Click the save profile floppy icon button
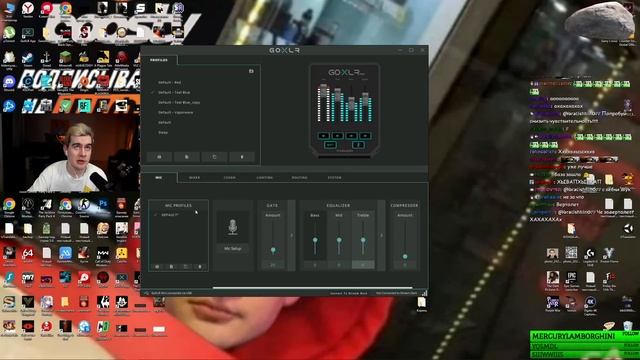640x360 pixels. 159,157
